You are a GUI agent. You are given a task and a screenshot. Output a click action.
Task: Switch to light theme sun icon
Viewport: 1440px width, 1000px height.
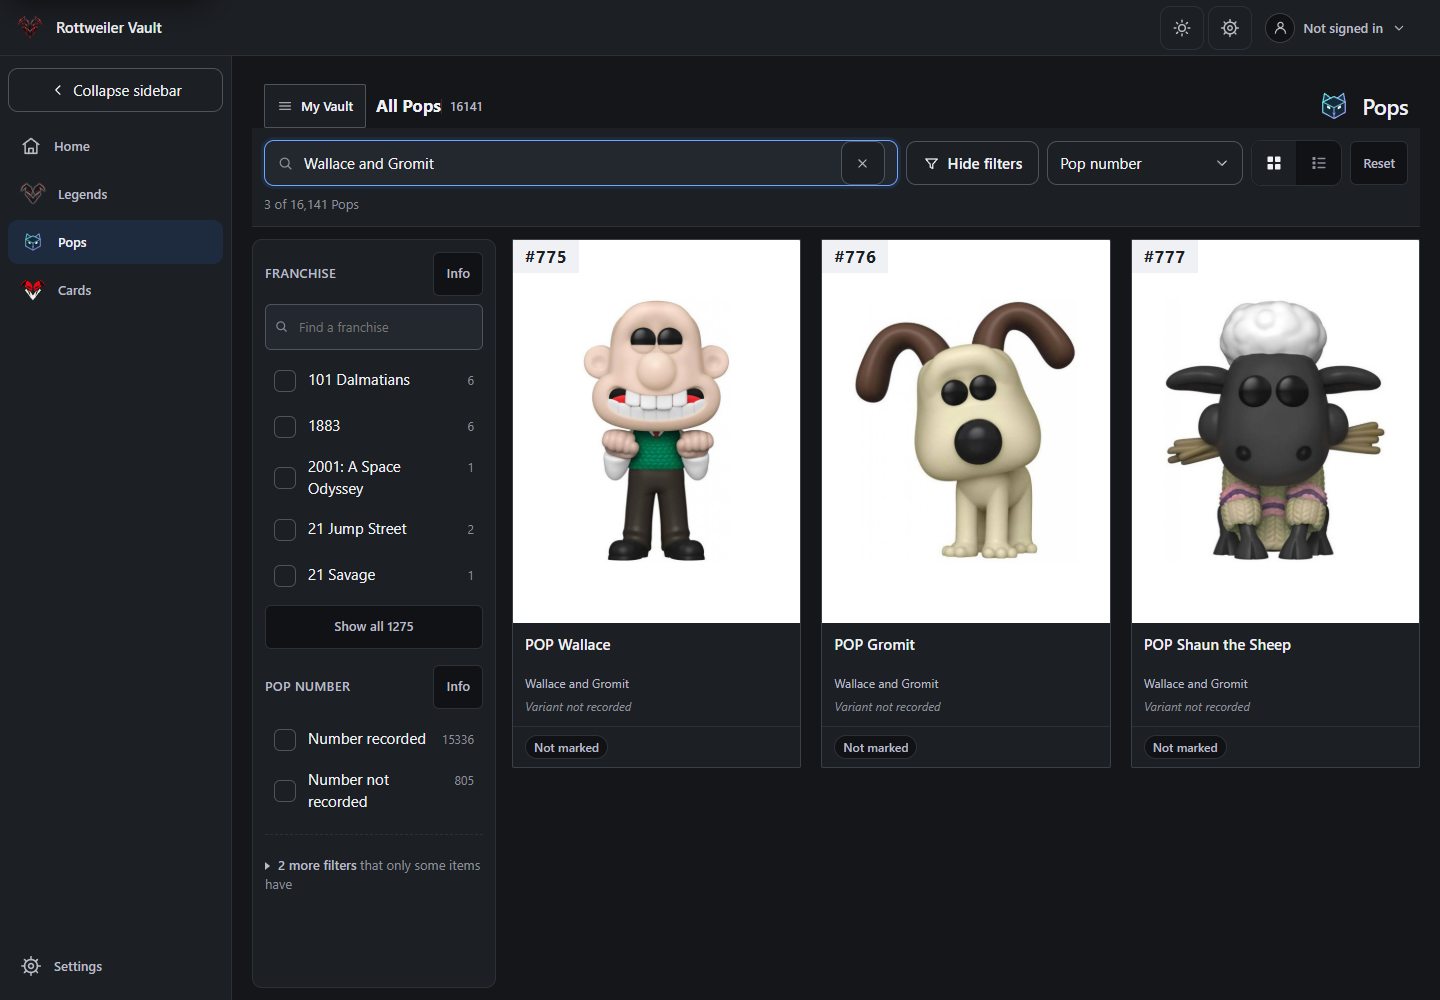click(1182, 28)
